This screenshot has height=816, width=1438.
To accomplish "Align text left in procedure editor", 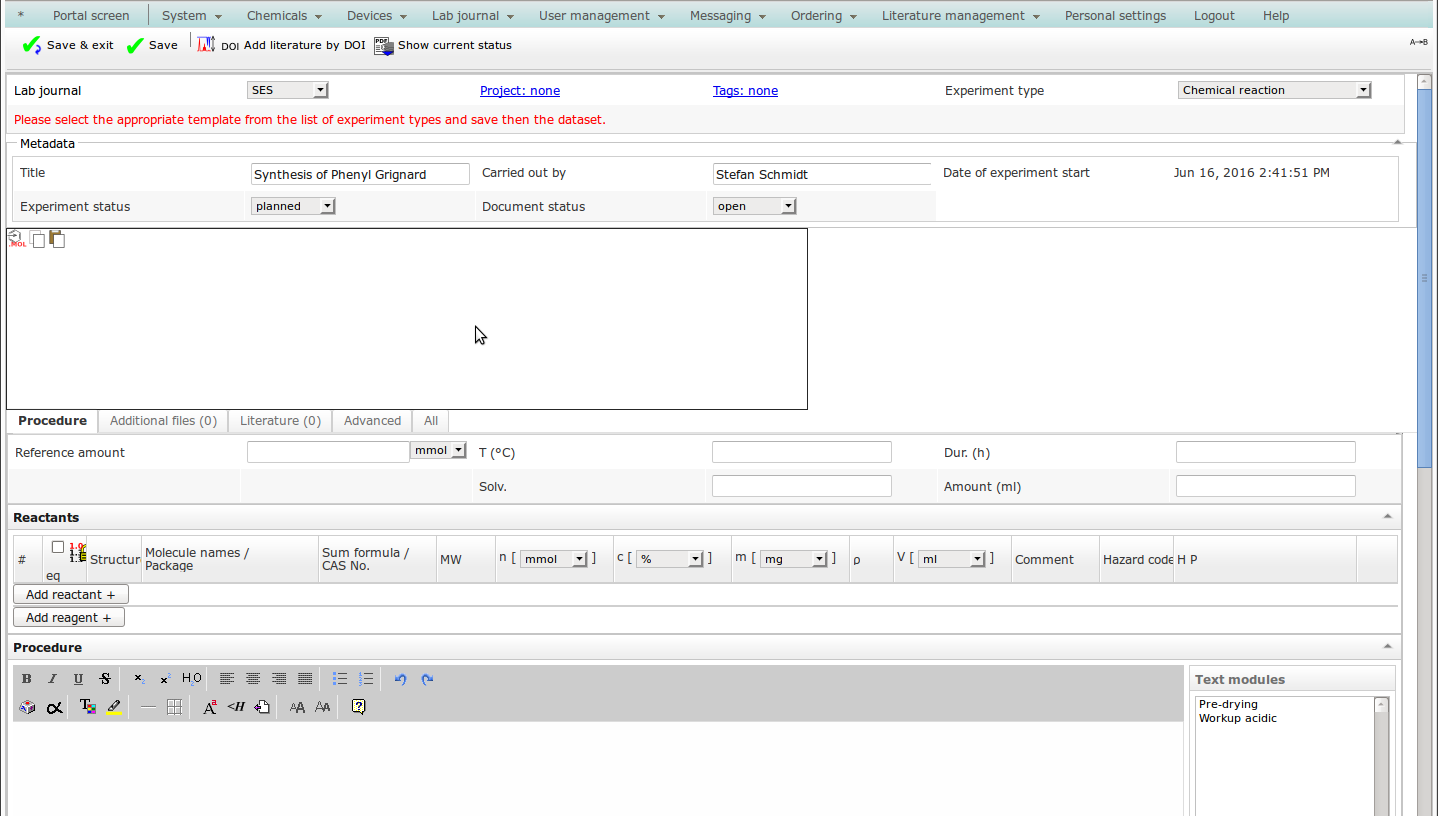I will pyautogui.click(x=227, y=679).
